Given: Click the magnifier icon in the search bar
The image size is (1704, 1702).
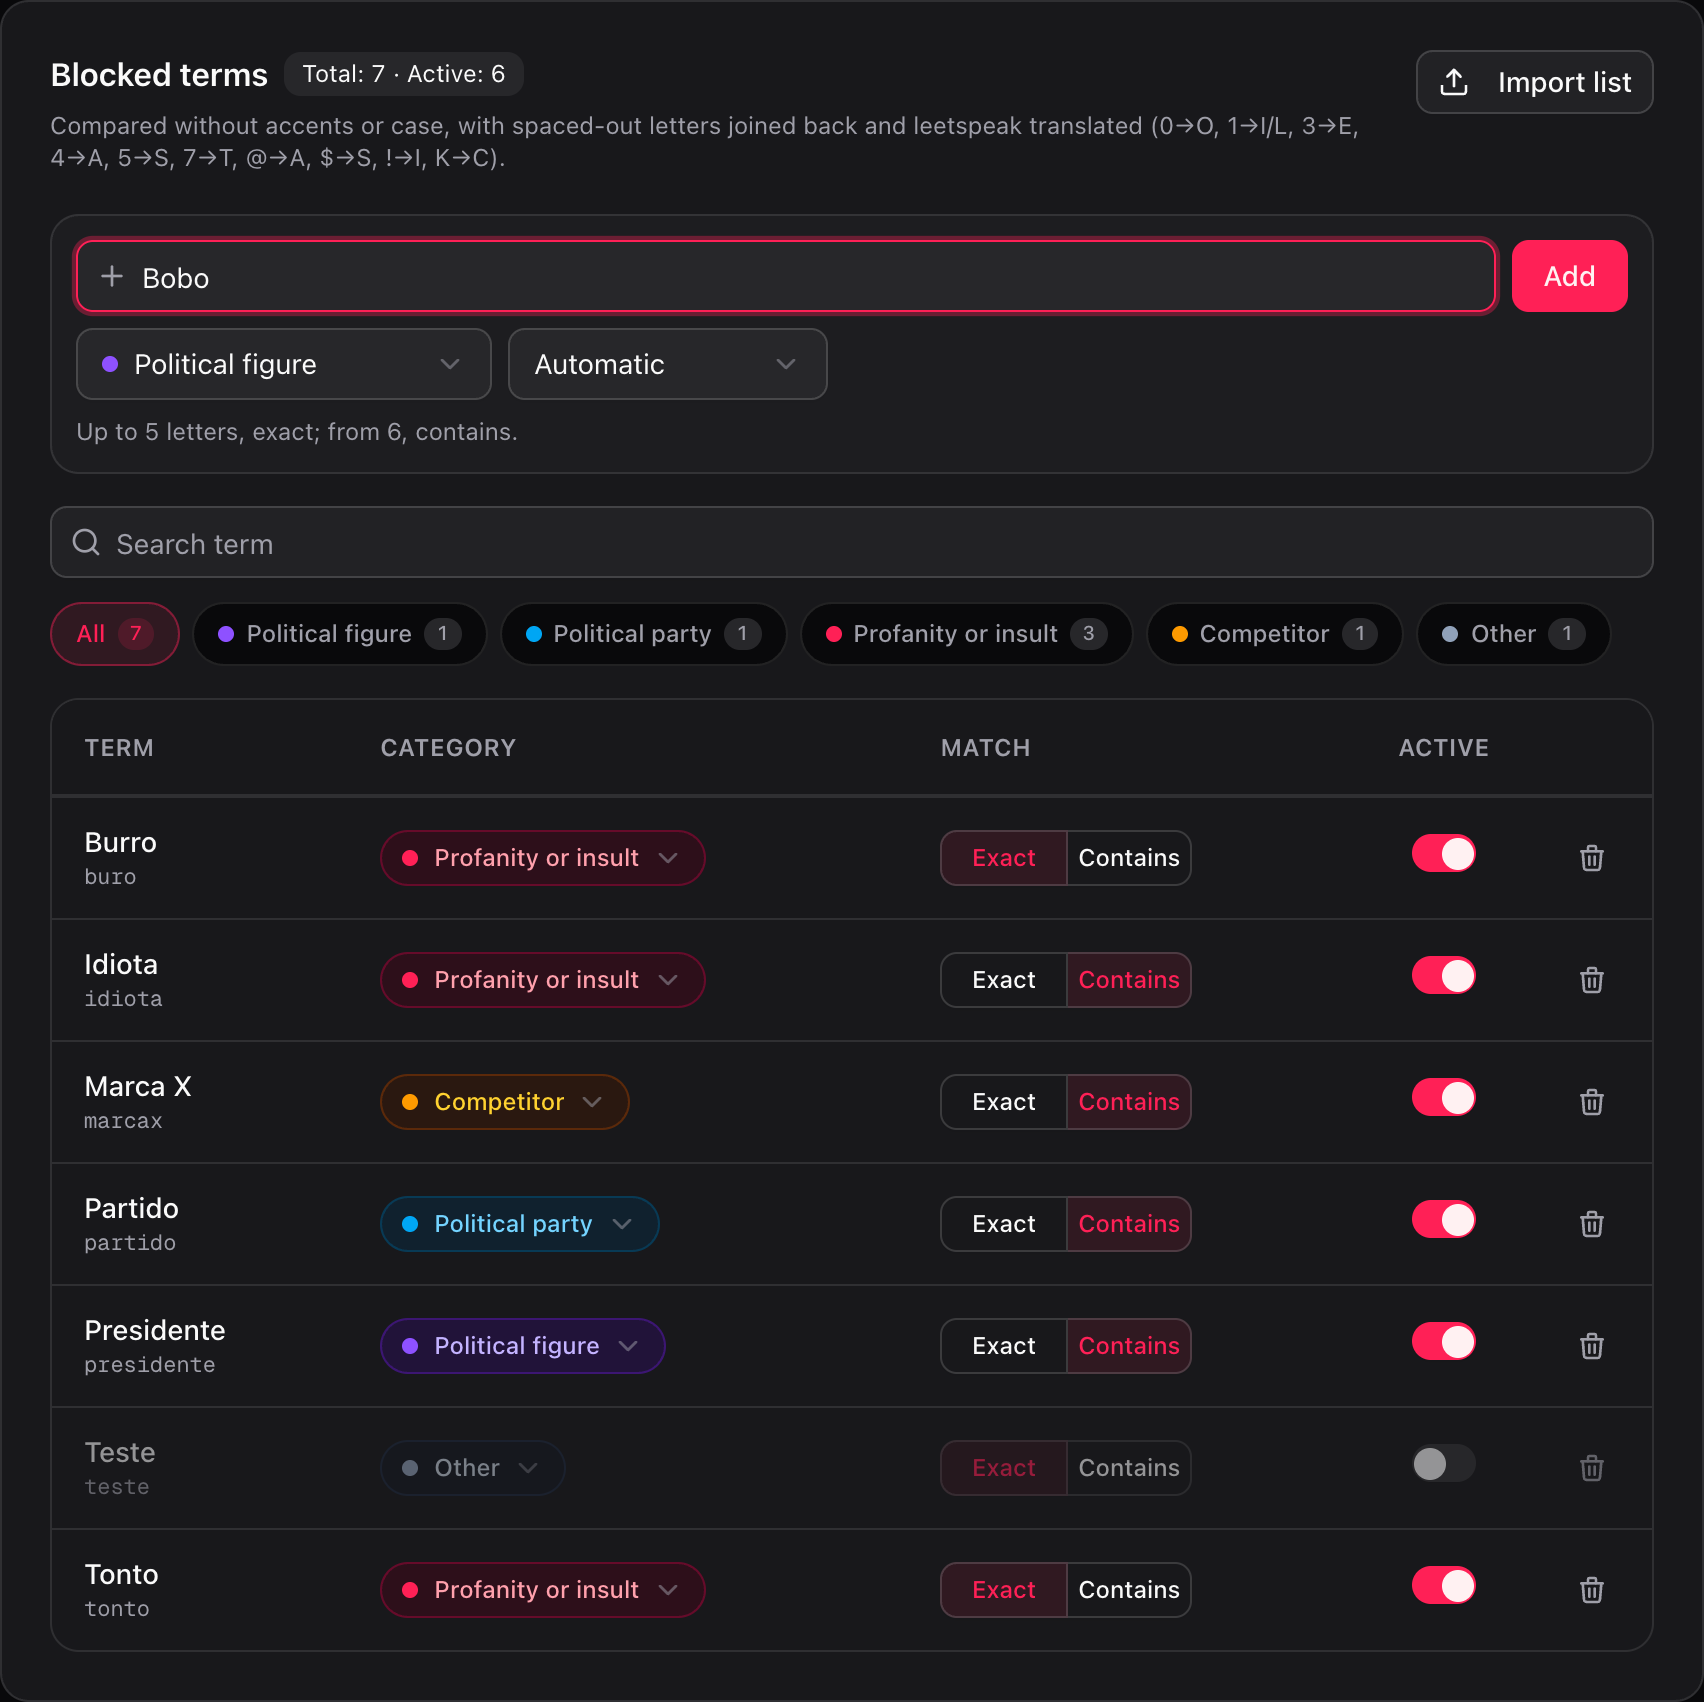Looking at the screenshot, I should coord(87,542).
